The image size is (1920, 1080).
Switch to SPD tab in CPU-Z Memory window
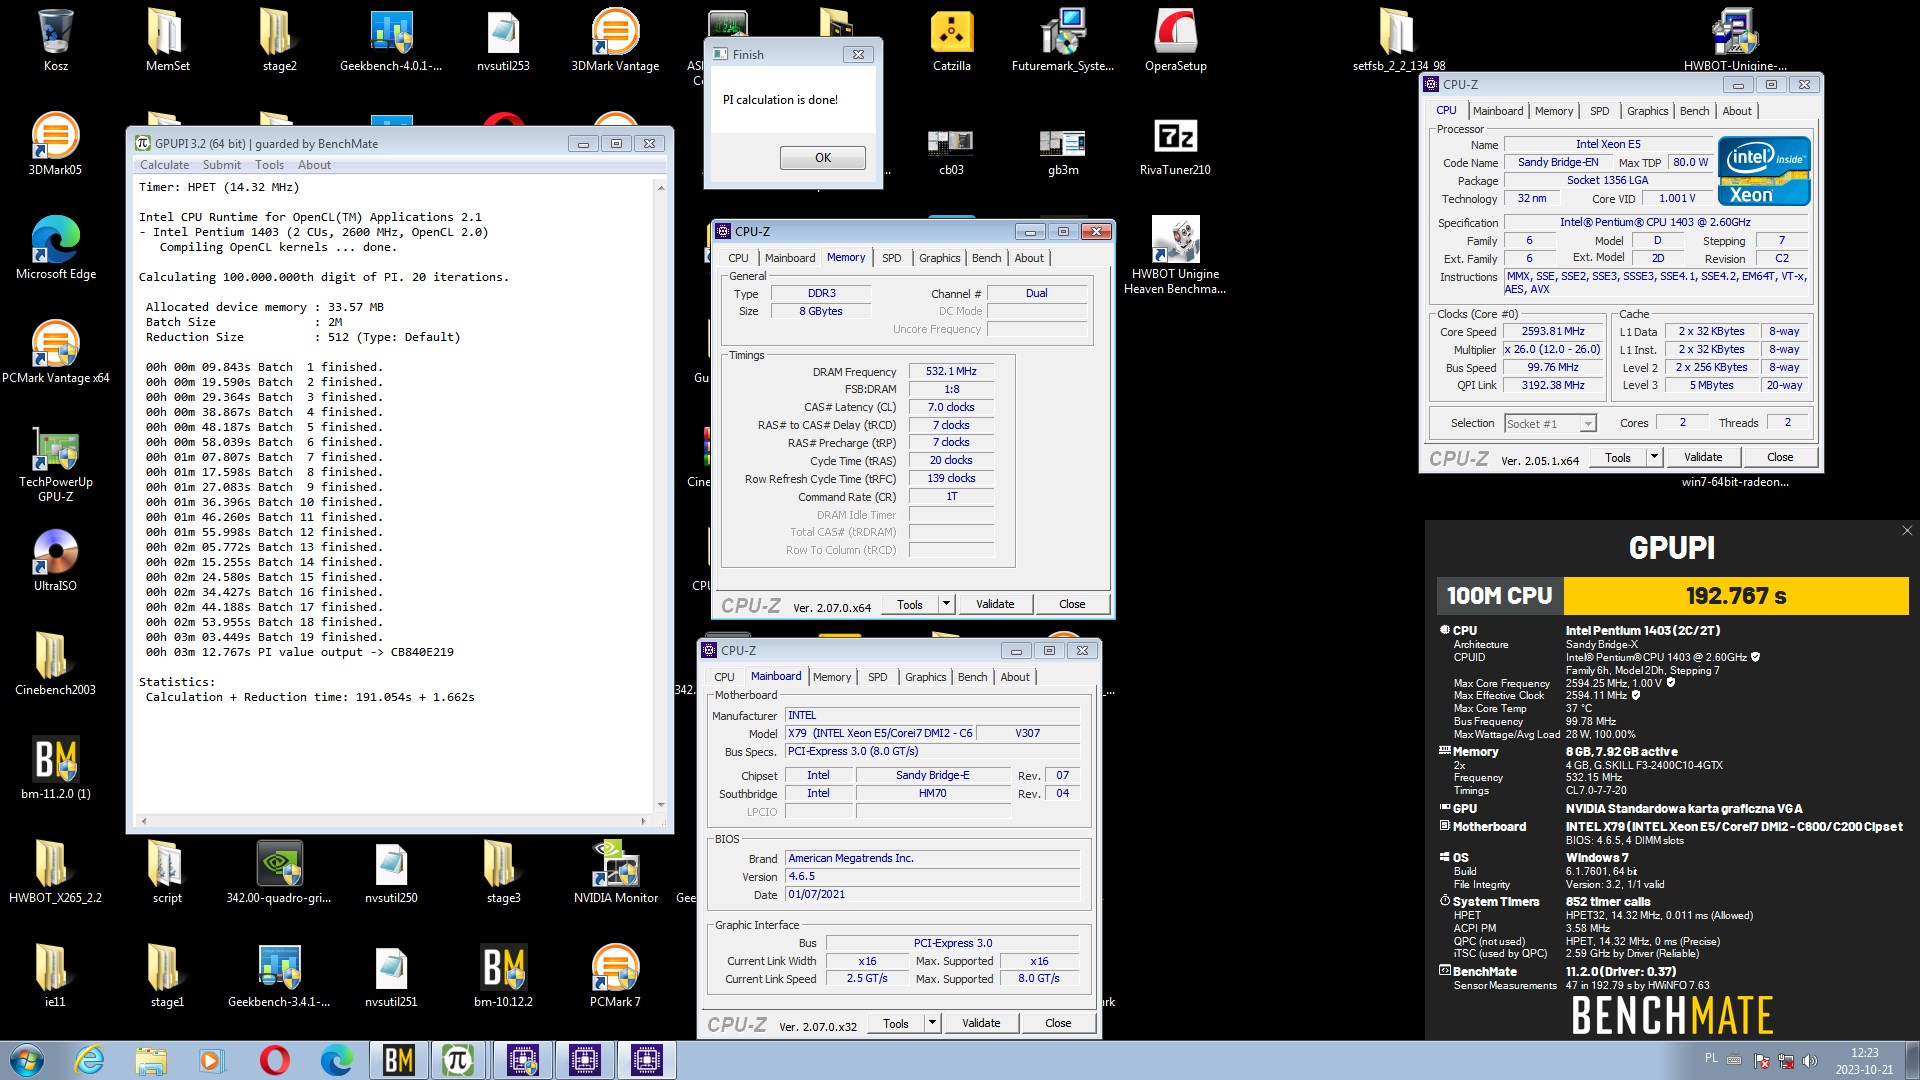point(891,258)
